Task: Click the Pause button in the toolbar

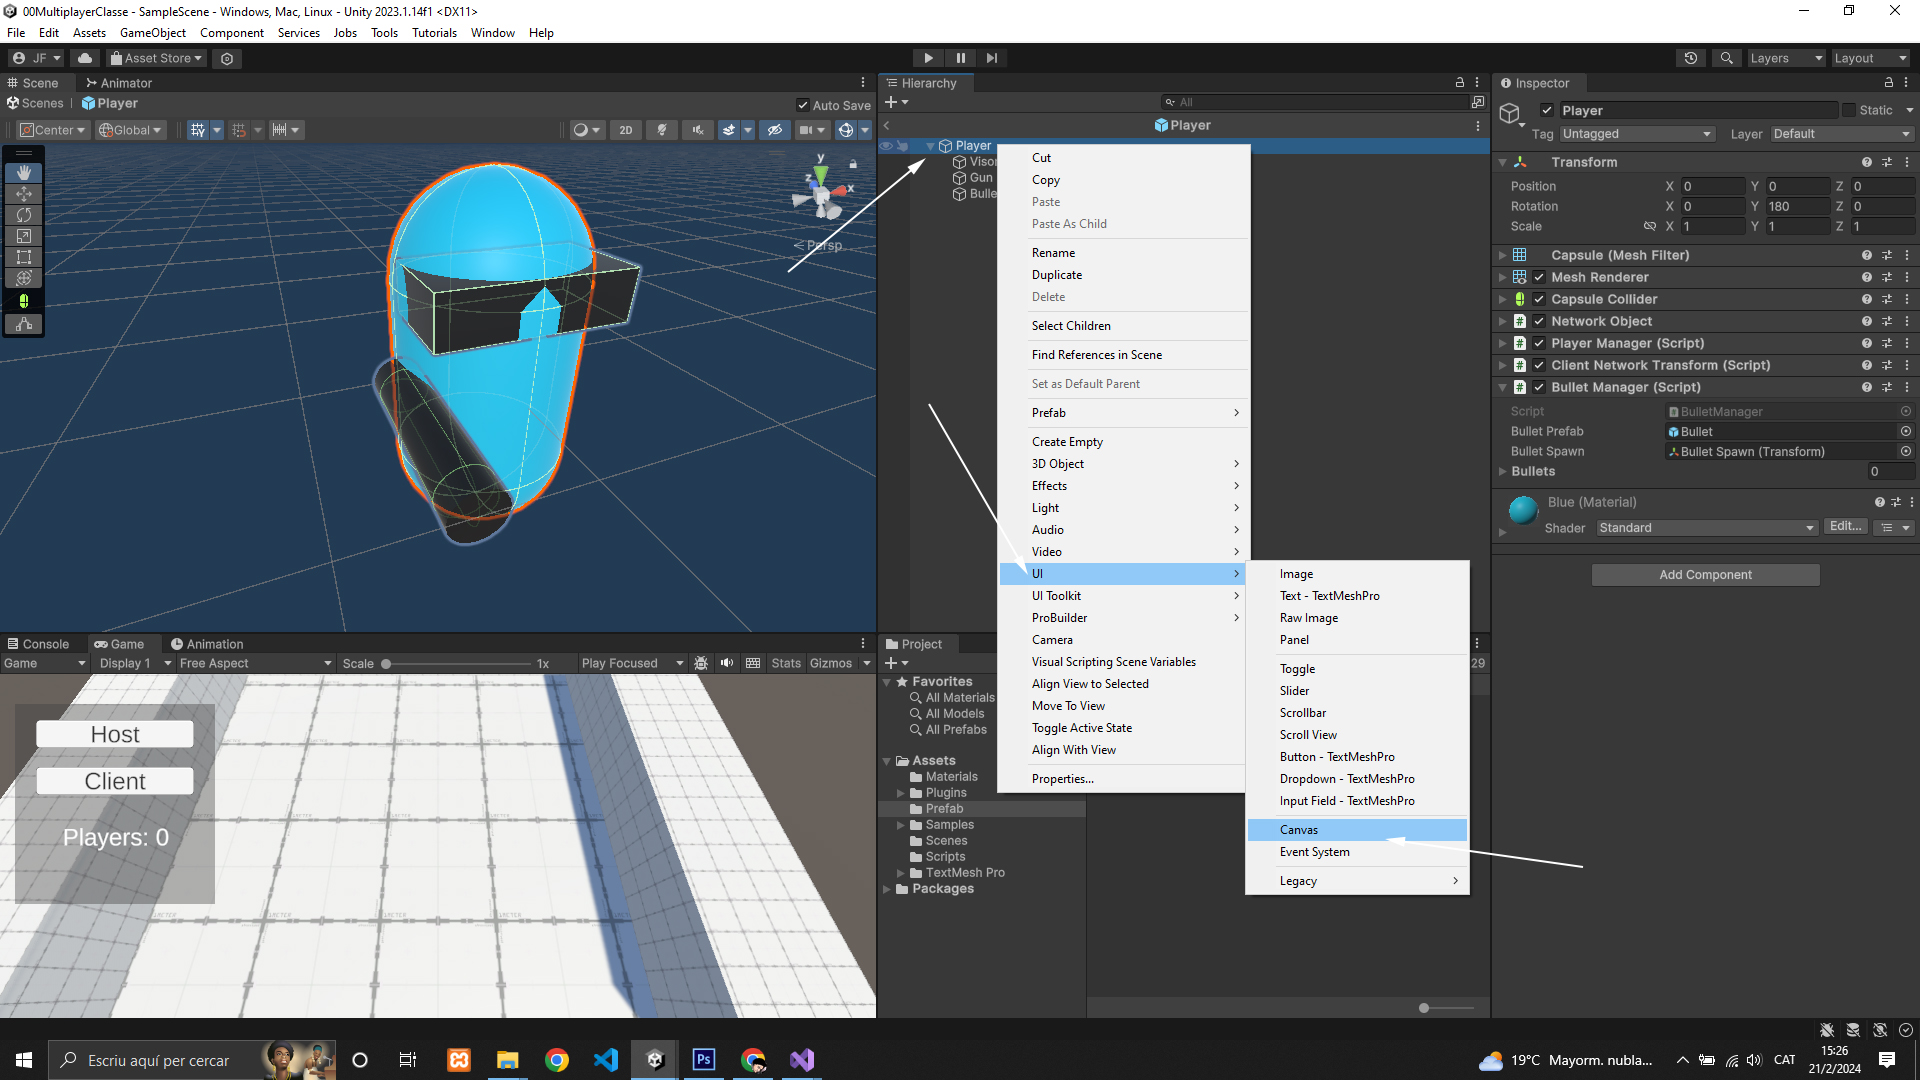Action: click(x=960, y=58)
